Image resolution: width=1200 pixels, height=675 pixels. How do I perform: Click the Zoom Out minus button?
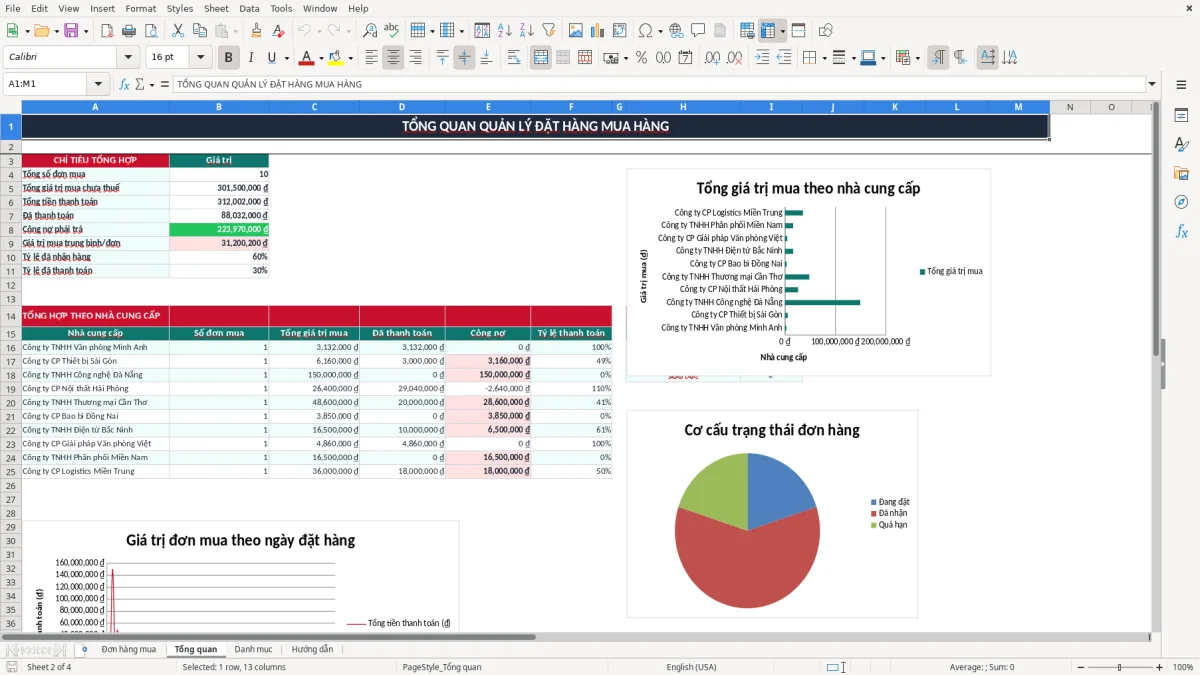click(1080, 667)
